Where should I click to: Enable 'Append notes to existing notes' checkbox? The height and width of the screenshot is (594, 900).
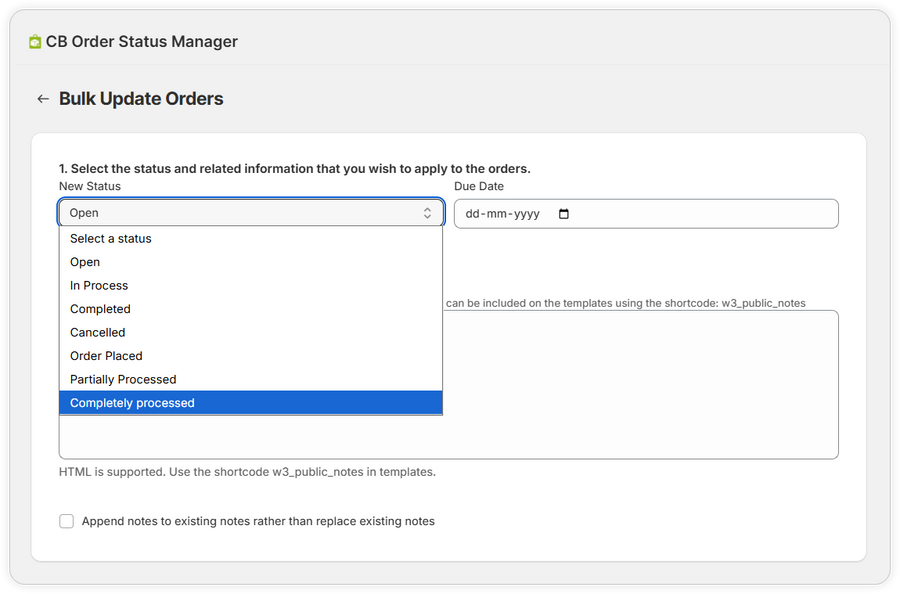click(x=67, y=521)
